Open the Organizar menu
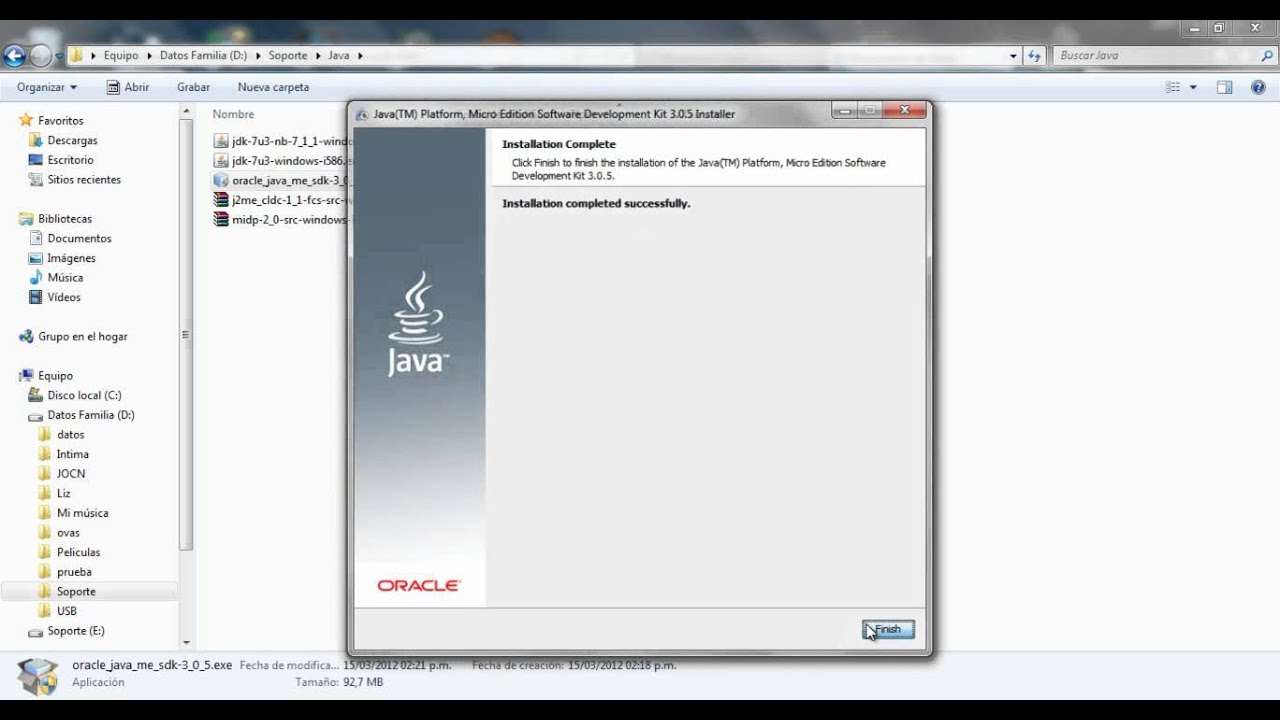 (47, 87)
